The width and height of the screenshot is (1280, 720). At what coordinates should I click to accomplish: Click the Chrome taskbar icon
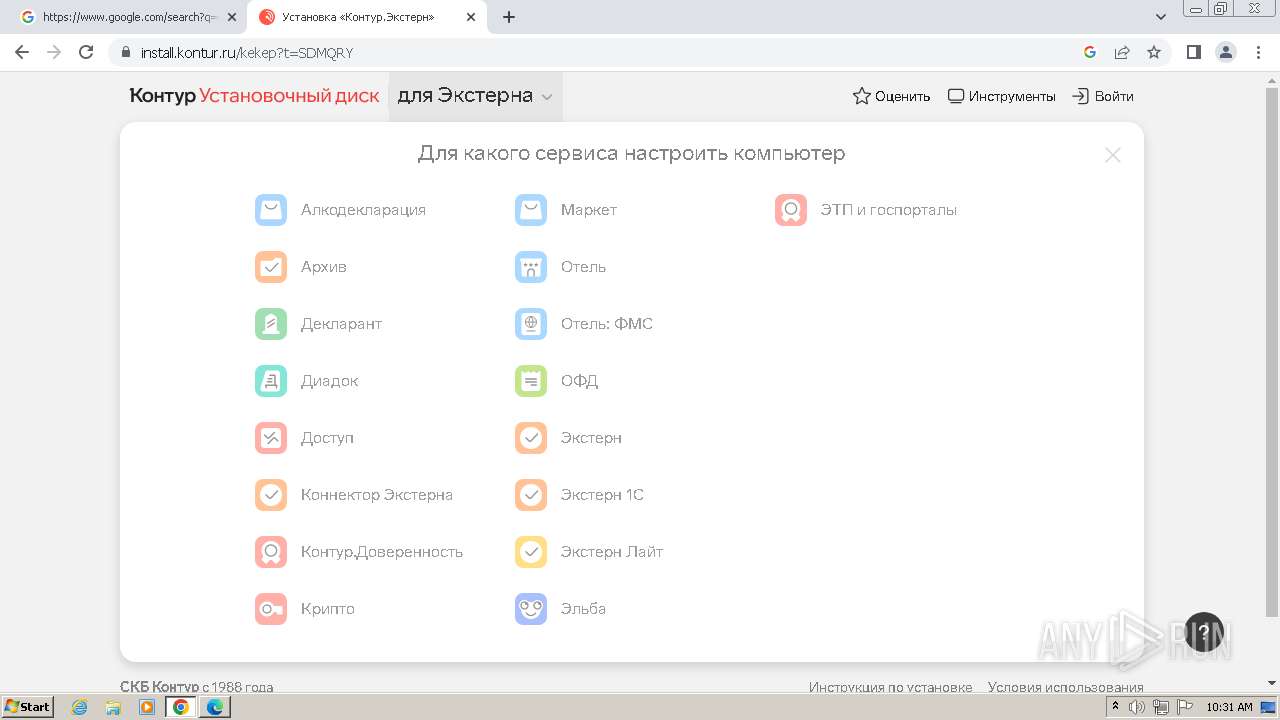click(181, 707)
